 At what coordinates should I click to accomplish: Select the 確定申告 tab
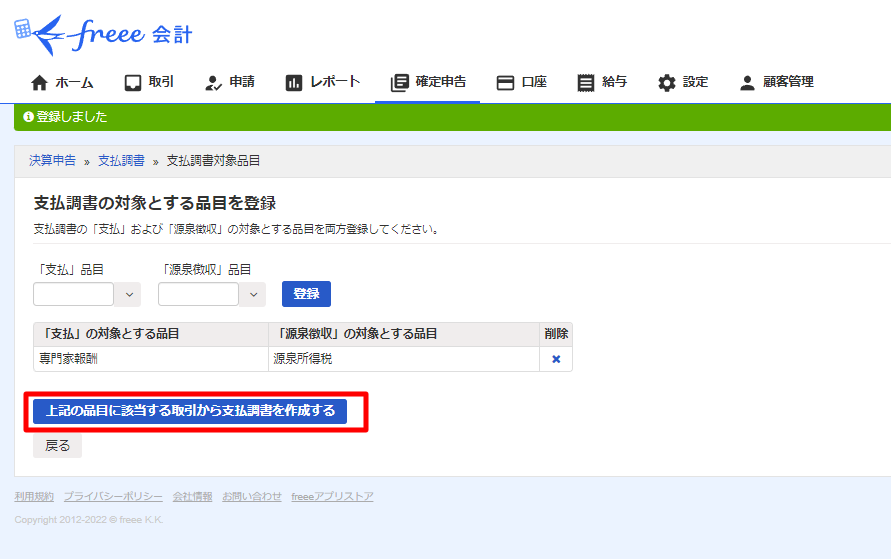click(x=428, y=83)
